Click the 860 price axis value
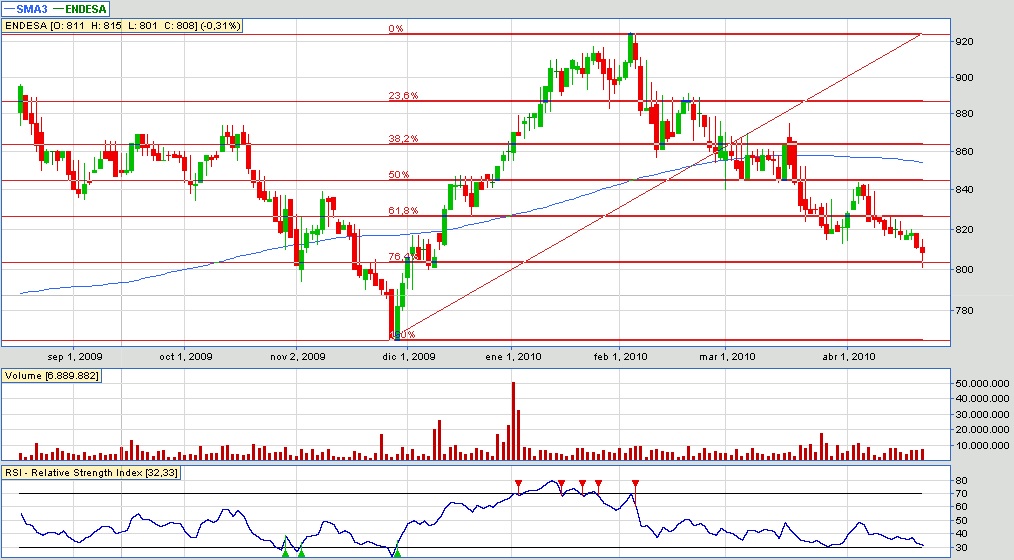The image size is (1014, 560). 964,151
